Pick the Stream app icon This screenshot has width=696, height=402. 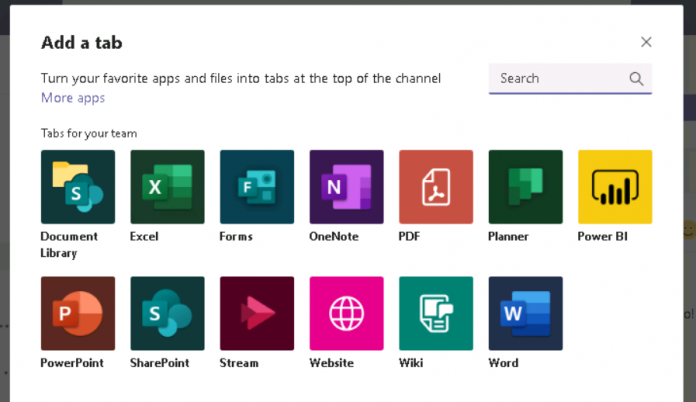coord(257,313)
